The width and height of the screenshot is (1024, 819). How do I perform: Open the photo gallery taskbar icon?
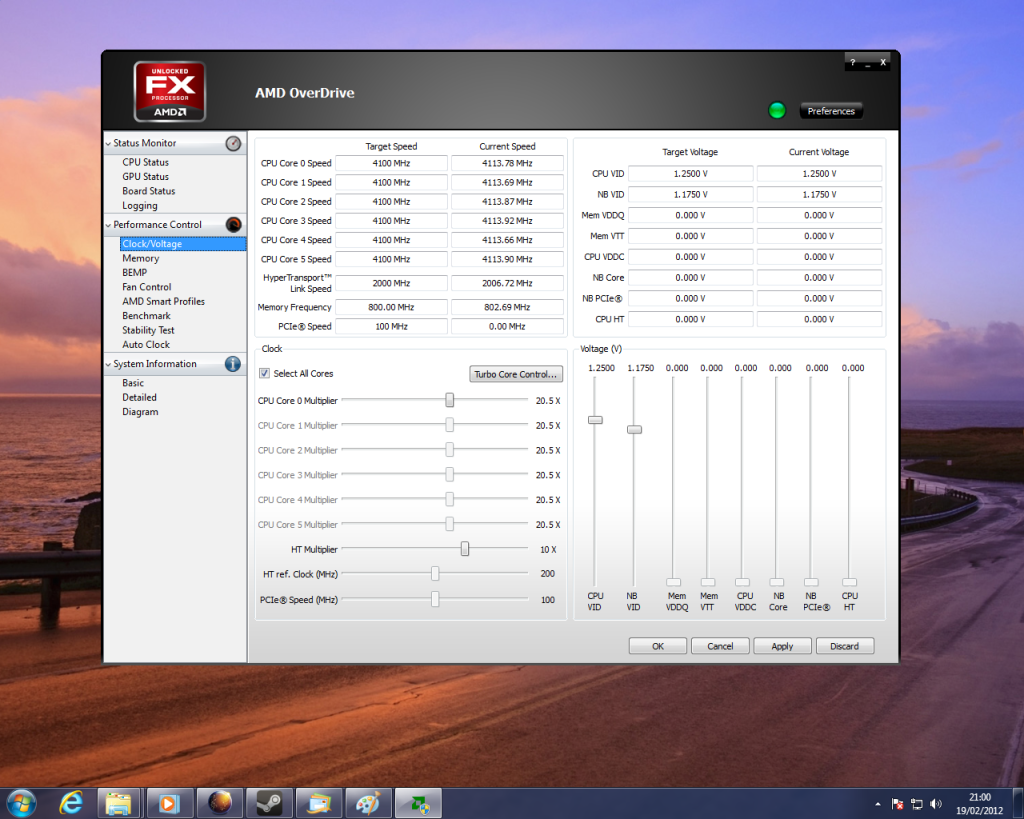coord(318,803)
